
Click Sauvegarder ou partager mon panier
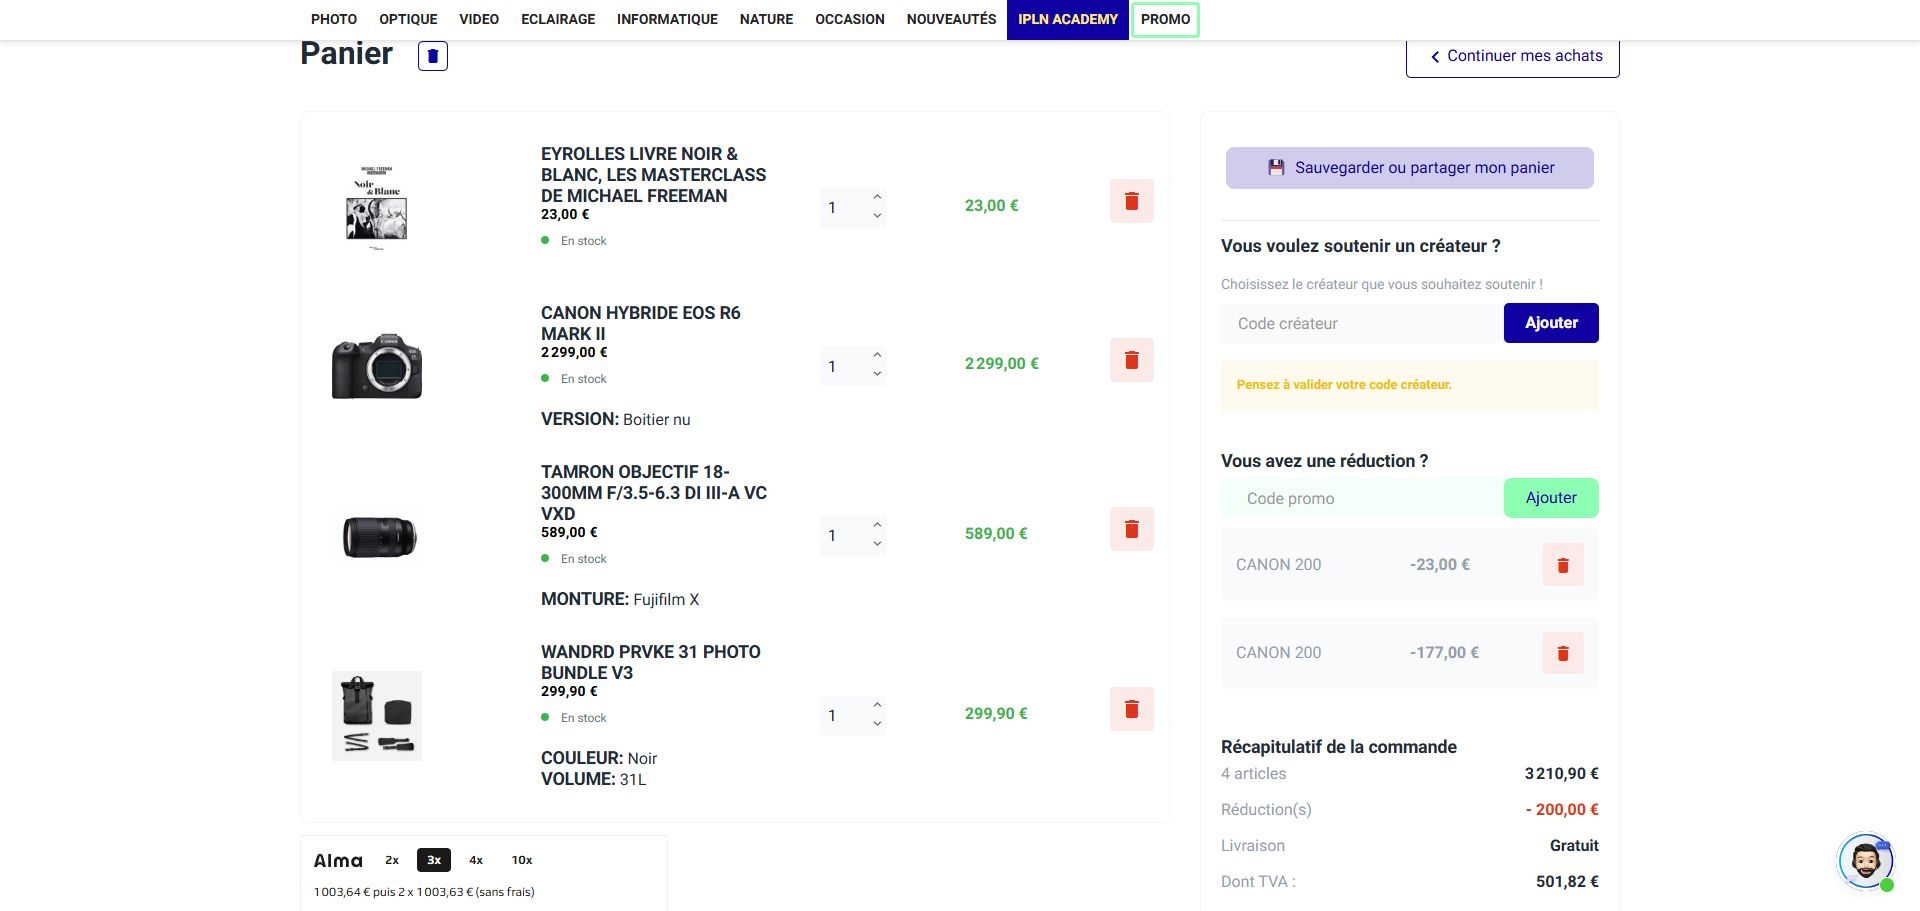(x=1409, y=168)
